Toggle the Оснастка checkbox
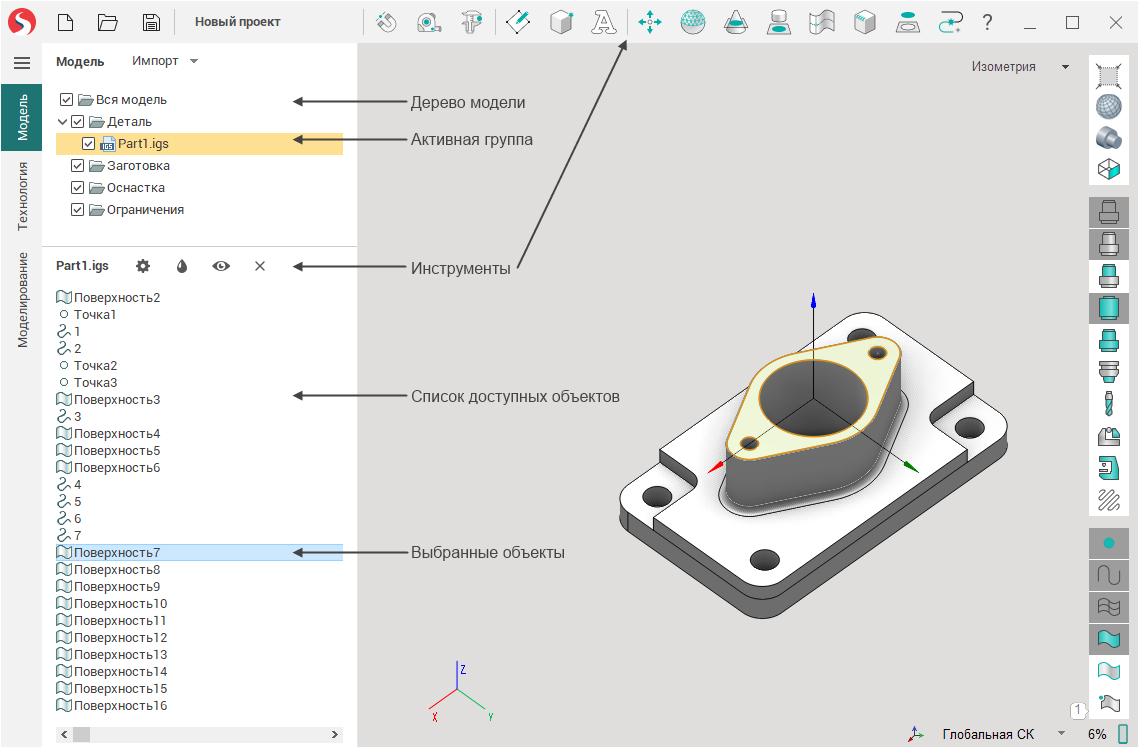The width and height of the screenshot is (1139, 748). [78, 188]
